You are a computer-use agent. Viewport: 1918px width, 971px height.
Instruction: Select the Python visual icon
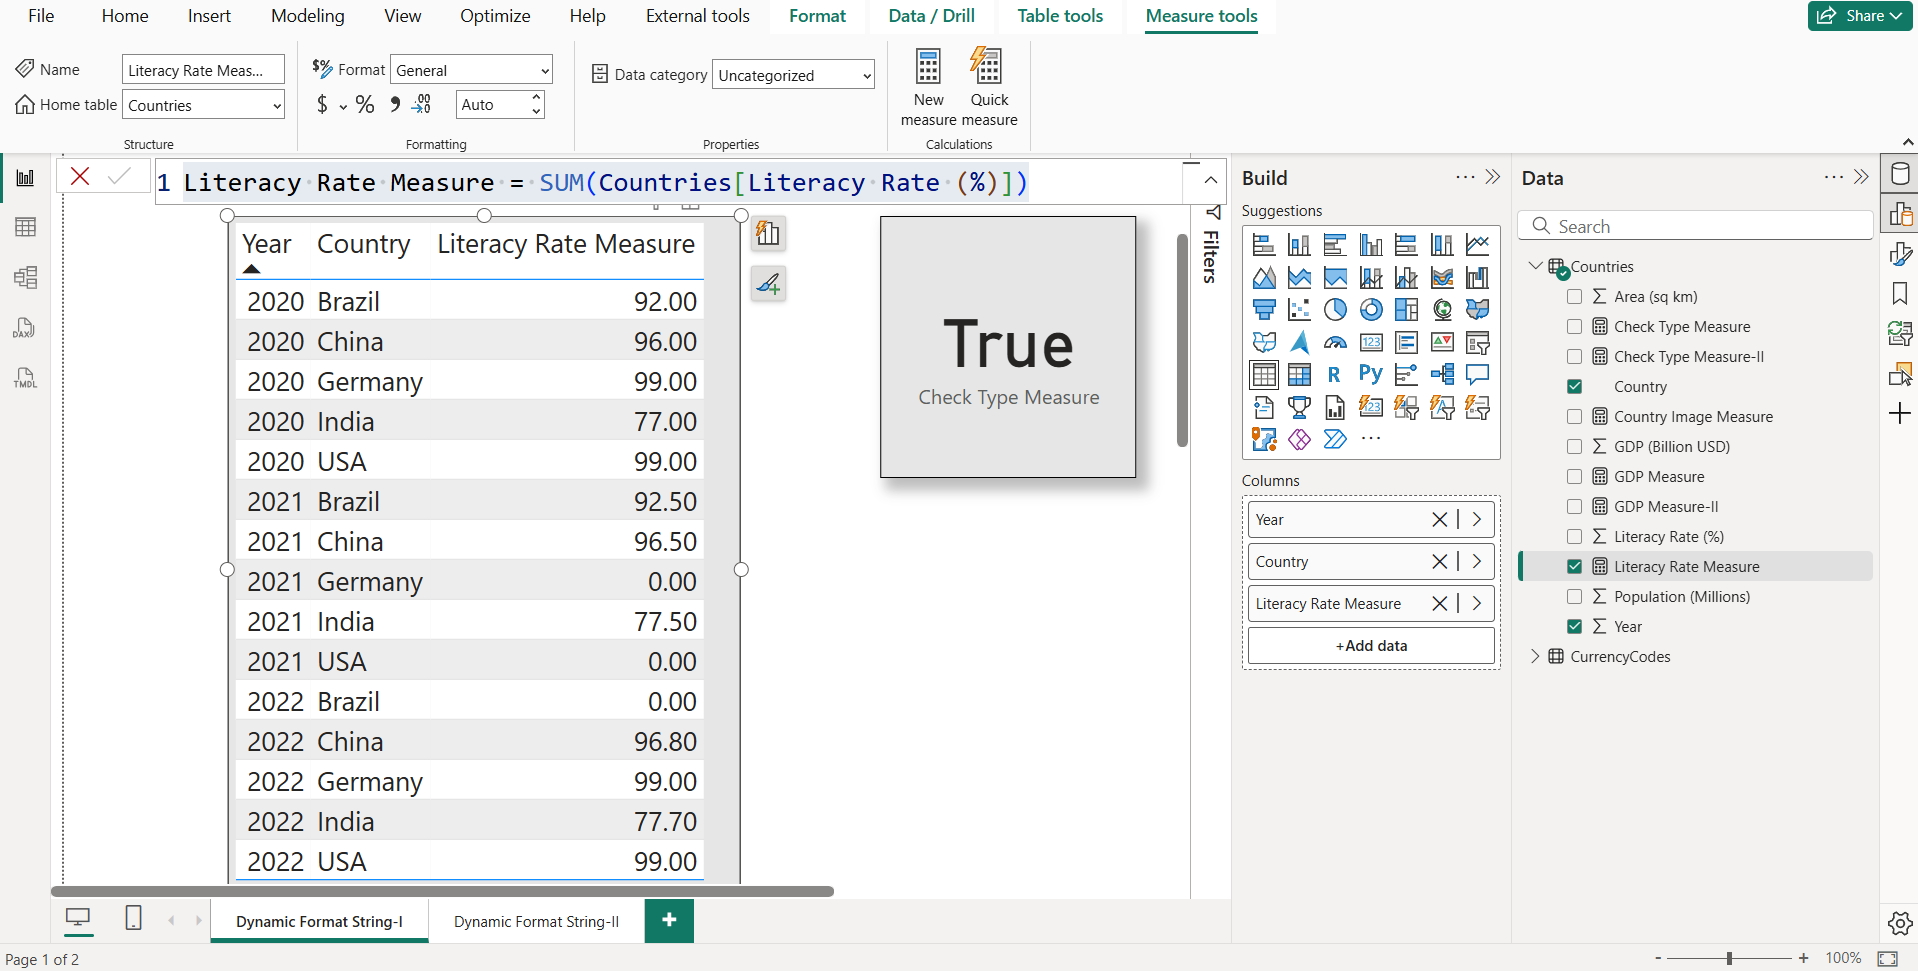(x=1370, y=374)
